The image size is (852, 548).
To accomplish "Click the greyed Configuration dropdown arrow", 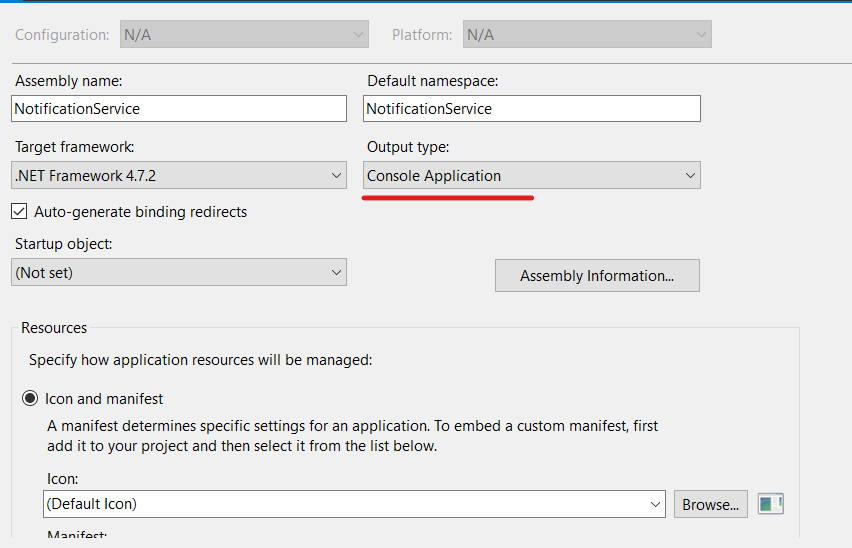I will click(358, 34).
